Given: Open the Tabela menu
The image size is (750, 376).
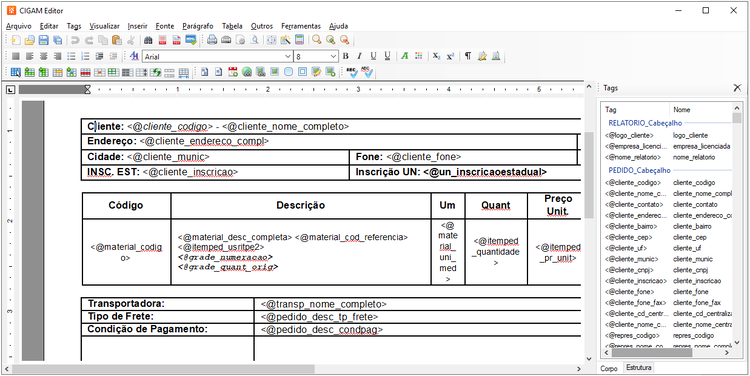Looking at the screenshot, I should tap(232, 26).
